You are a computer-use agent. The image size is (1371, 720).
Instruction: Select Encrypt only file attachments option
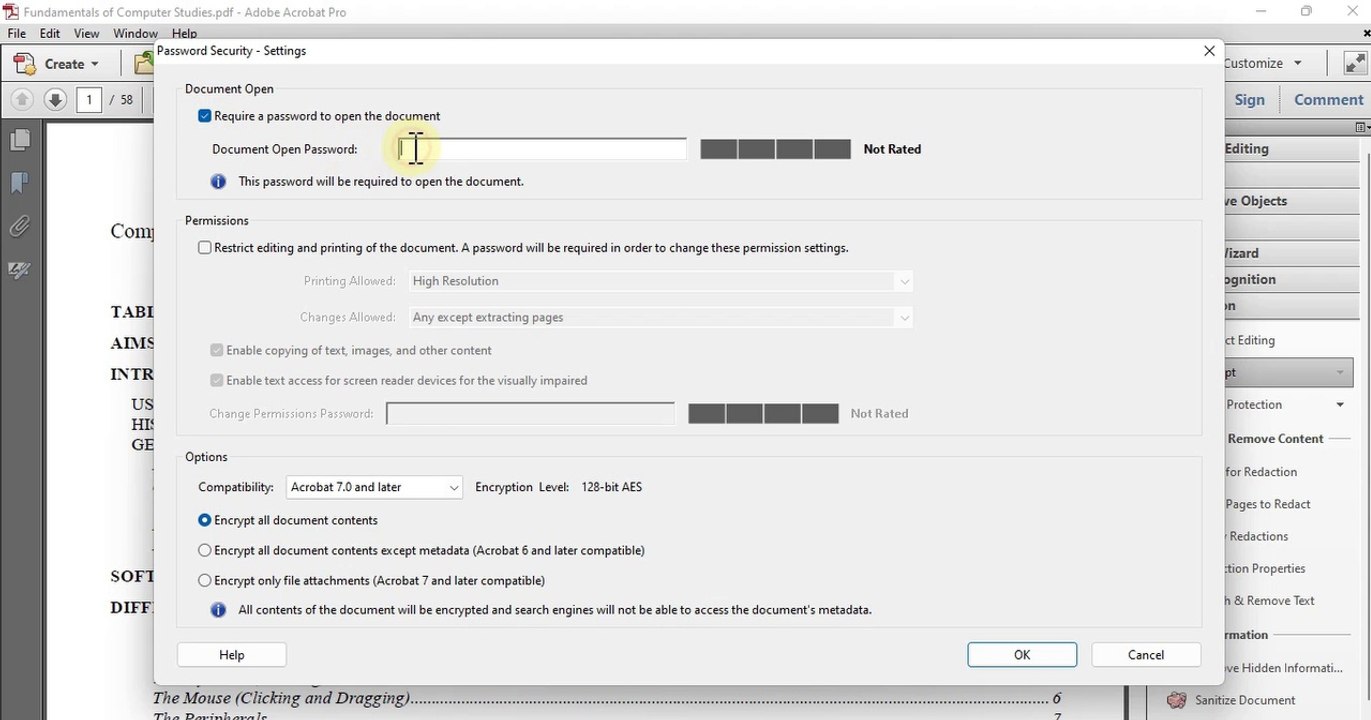205,580
